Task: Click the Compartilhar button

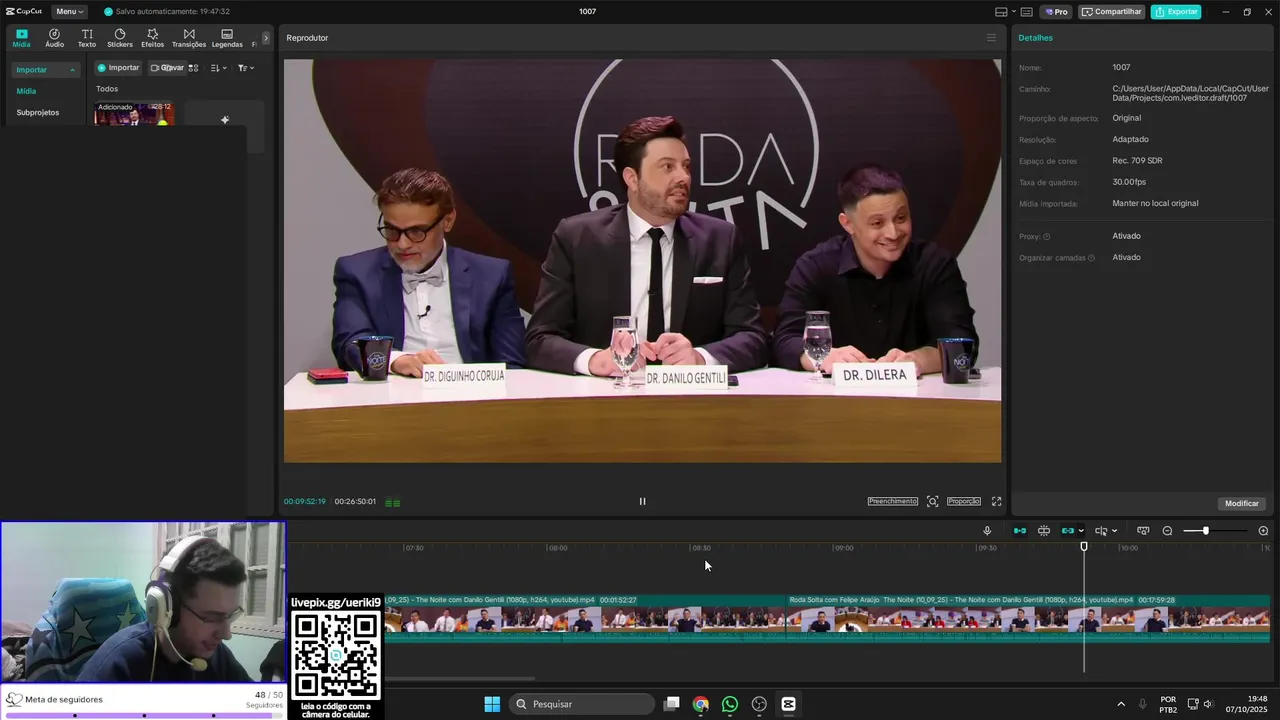Action: tap(1111, 12)
